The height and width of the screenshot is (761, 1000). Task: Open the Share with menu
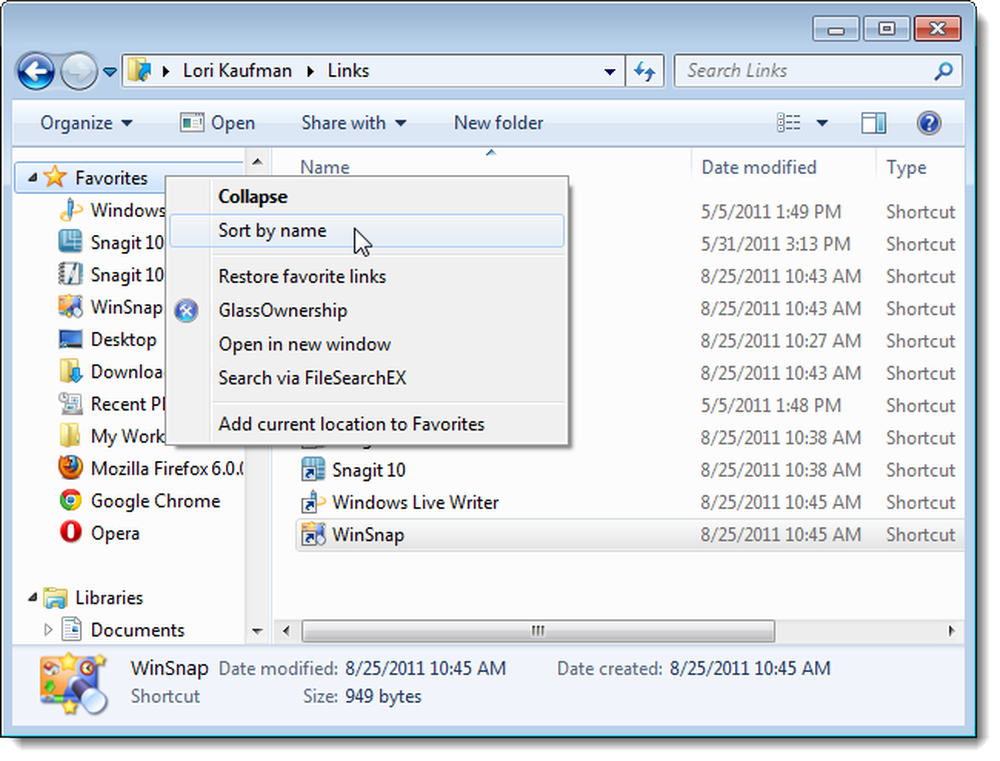(353, 122)
